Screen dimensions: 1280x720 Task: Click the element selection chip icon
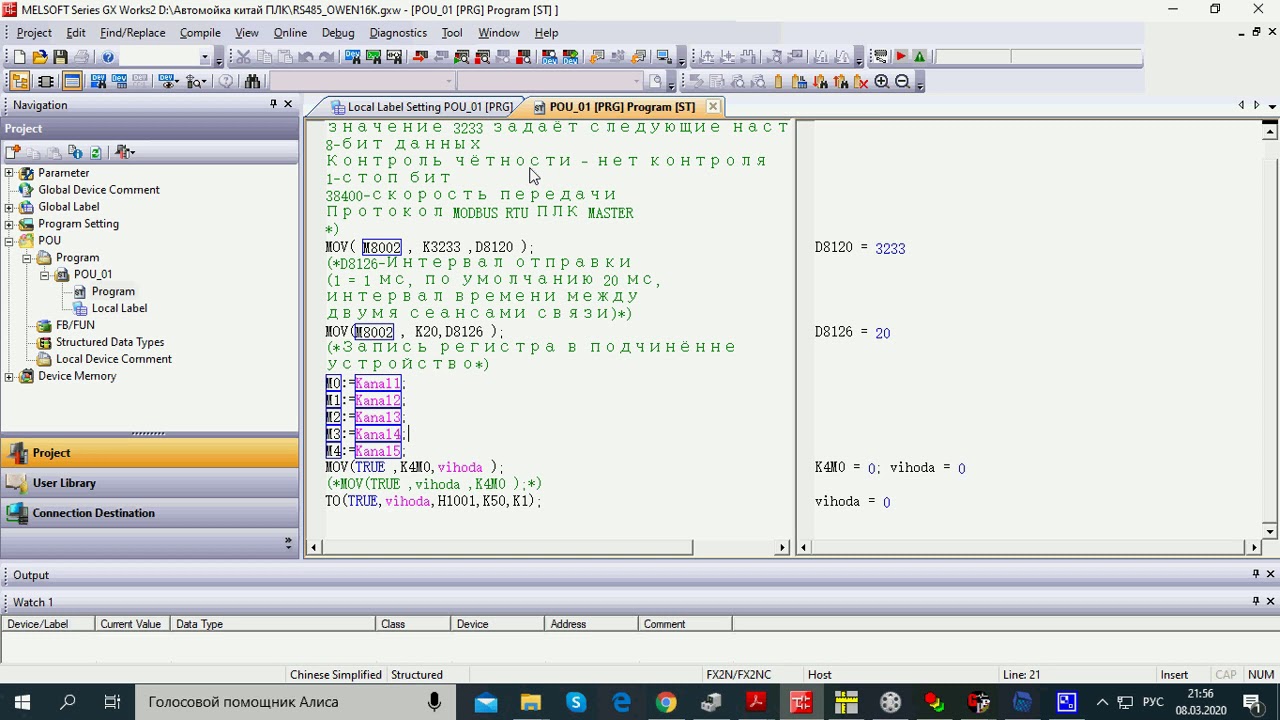pos(47,82)
